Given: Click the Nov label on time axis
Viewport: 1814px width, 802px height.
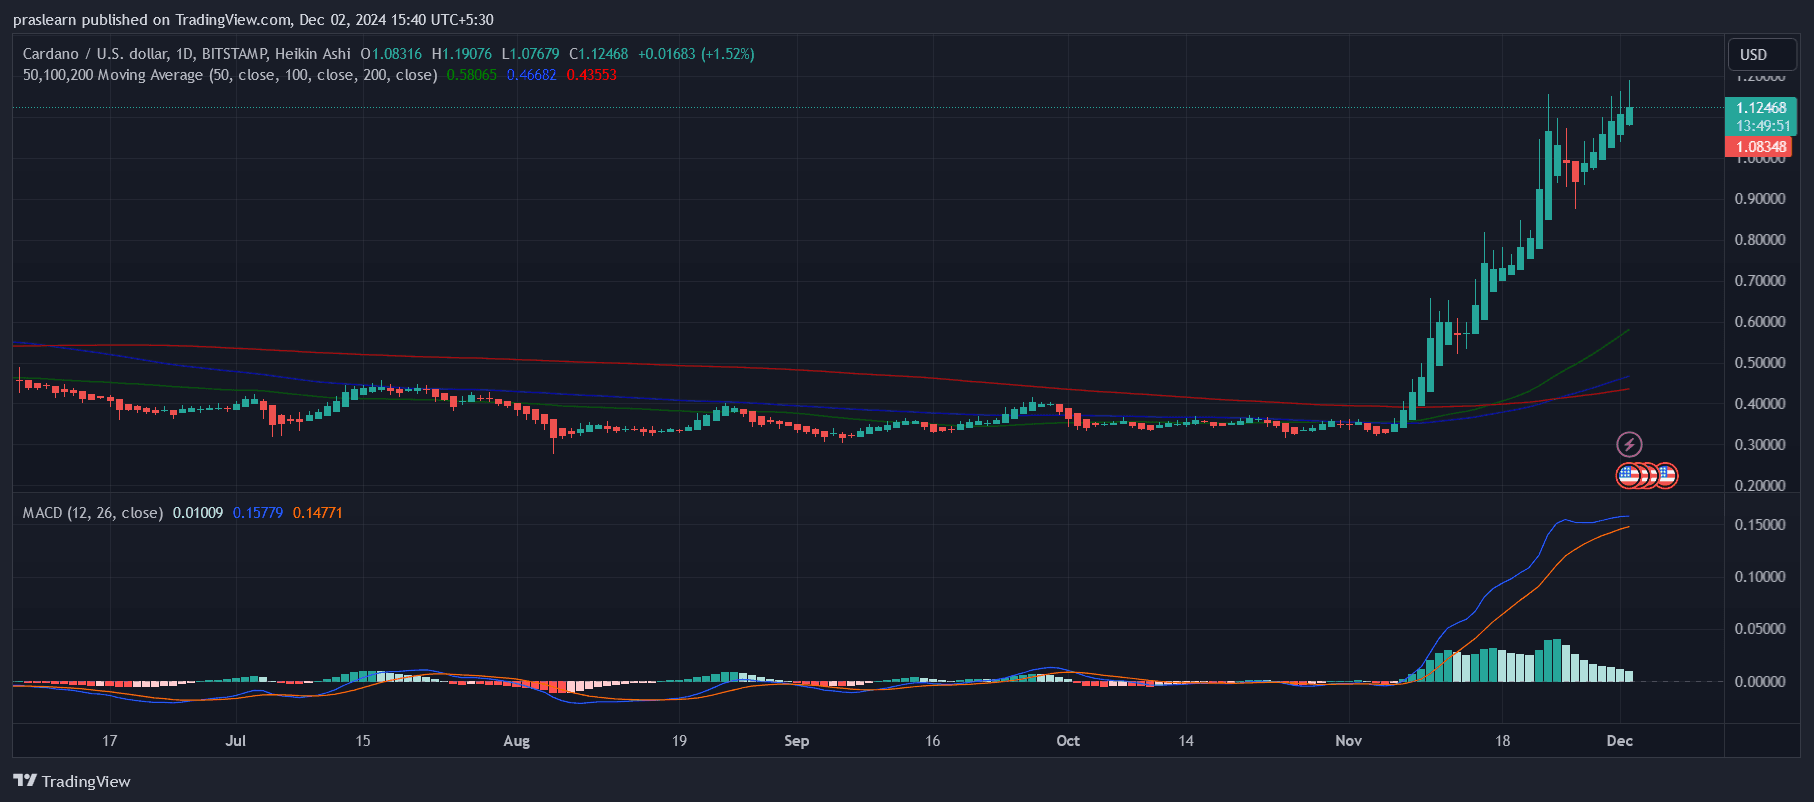Looking at the screenshot, I should tap(1348, 741).
